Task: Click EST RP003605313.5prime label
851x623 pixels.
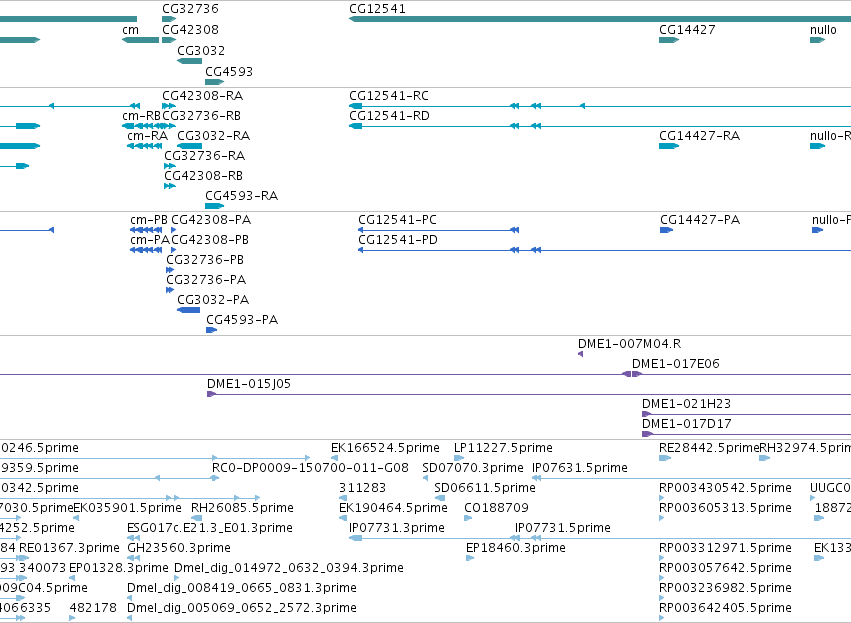Action: (x=725, y=508)
